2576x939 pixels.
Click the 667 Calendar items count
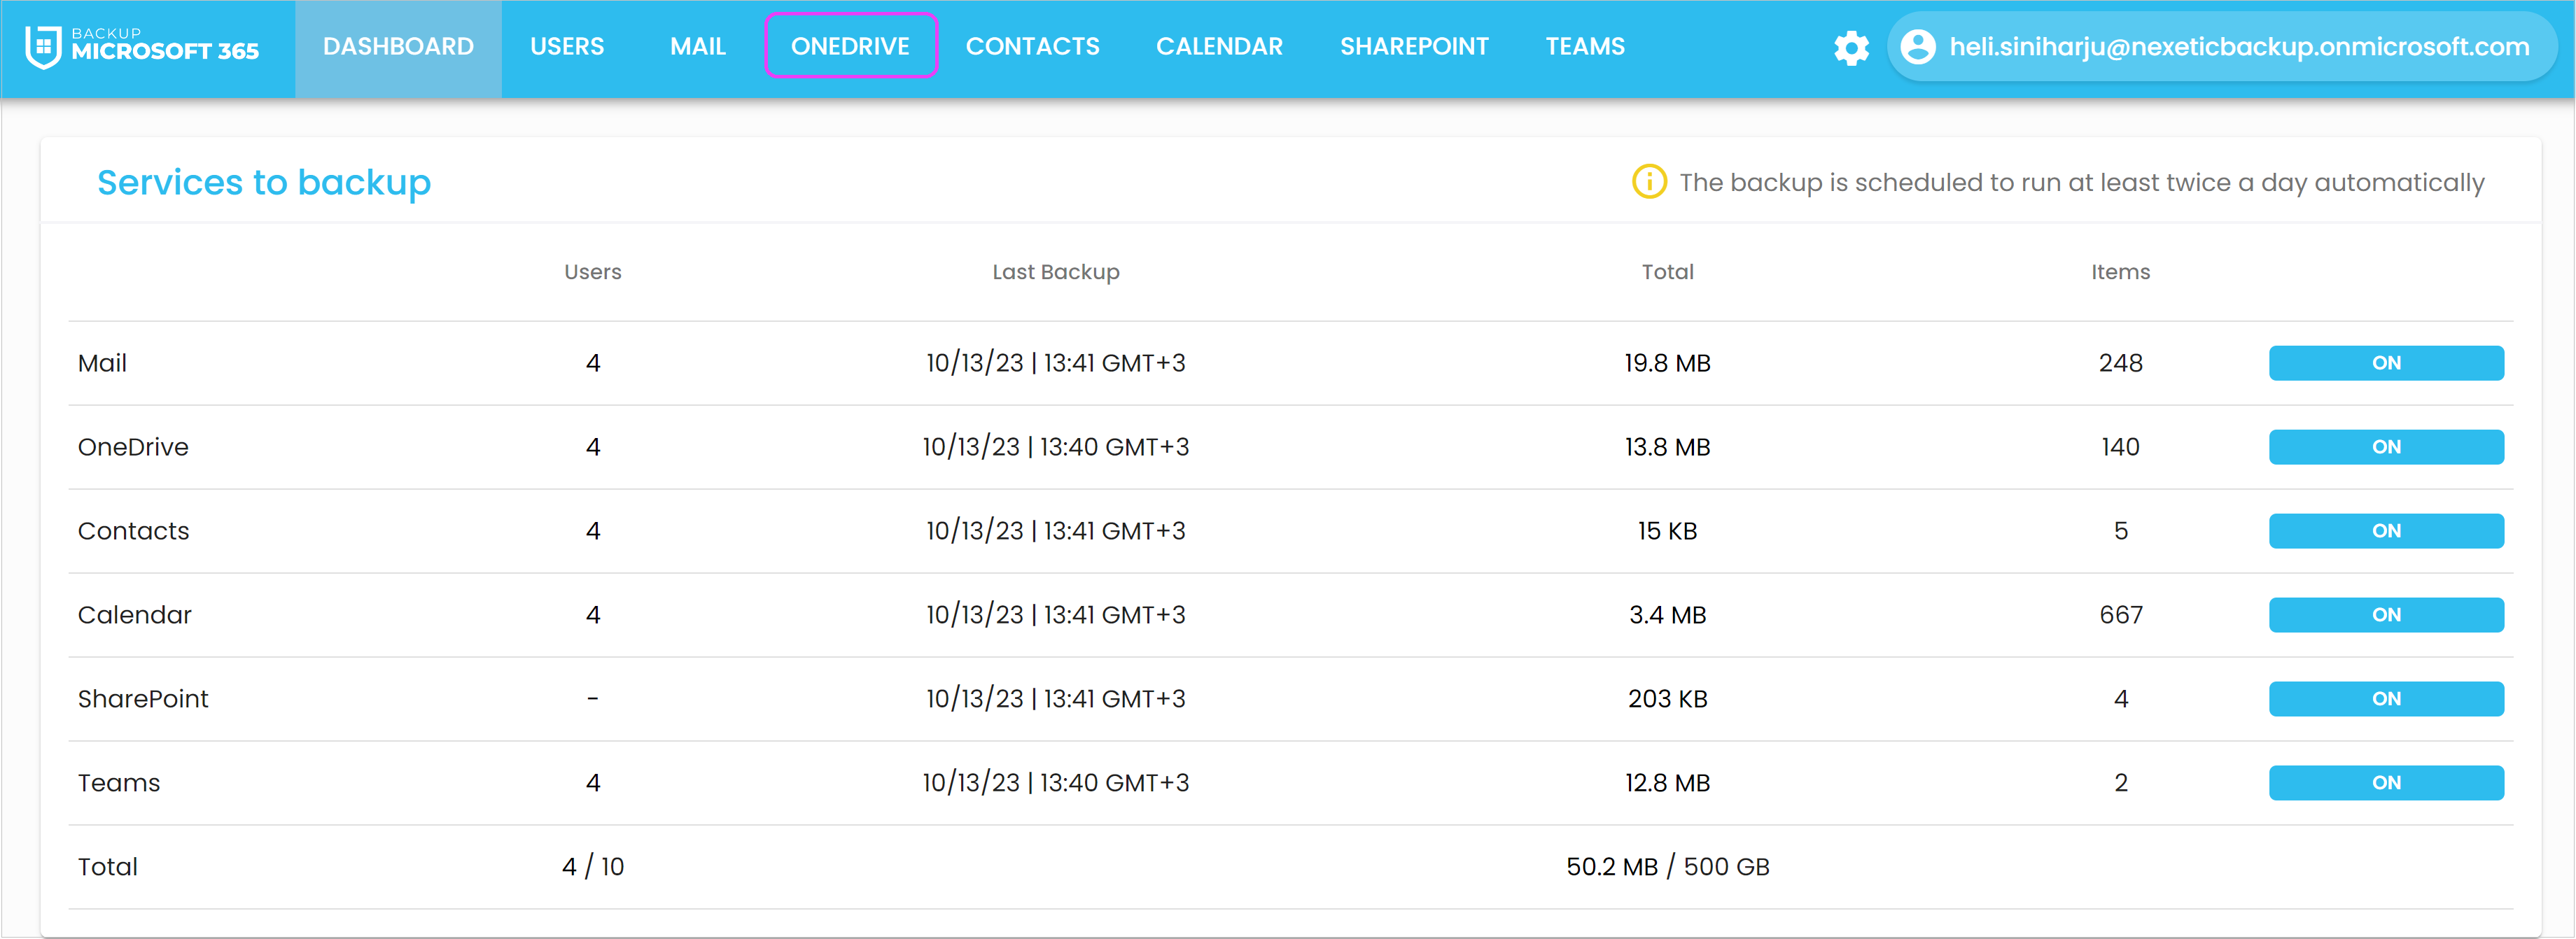(2121, 615)
